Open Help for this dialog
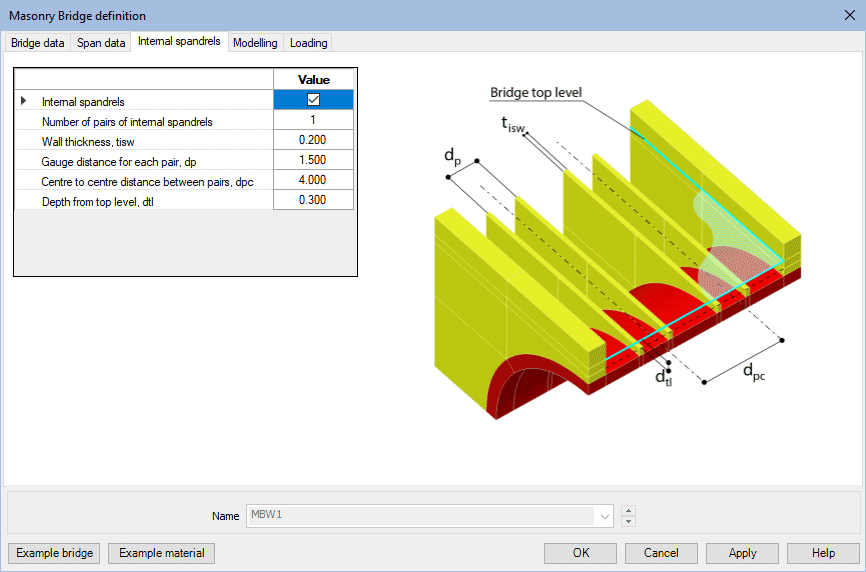Screen dimensions: 866x572 click(x=823, y=553)
